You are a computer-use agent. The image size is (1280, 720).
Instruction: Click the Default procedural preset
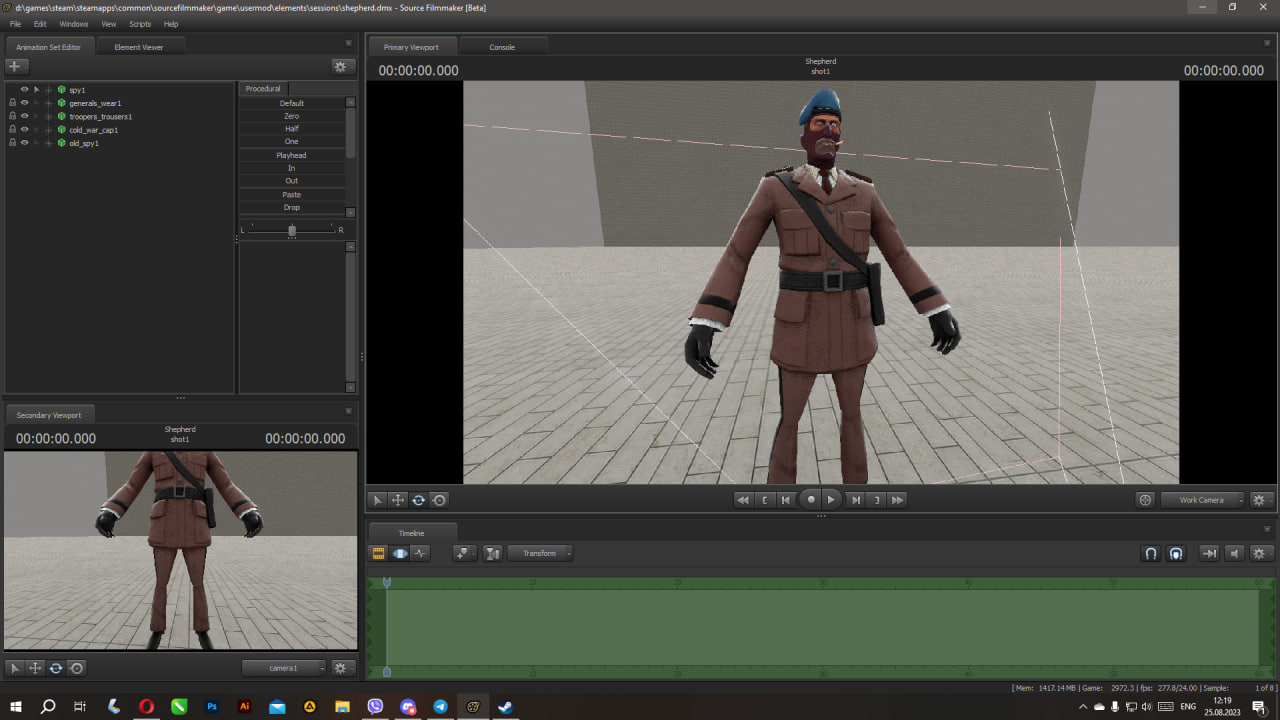(x=291, y=103)
